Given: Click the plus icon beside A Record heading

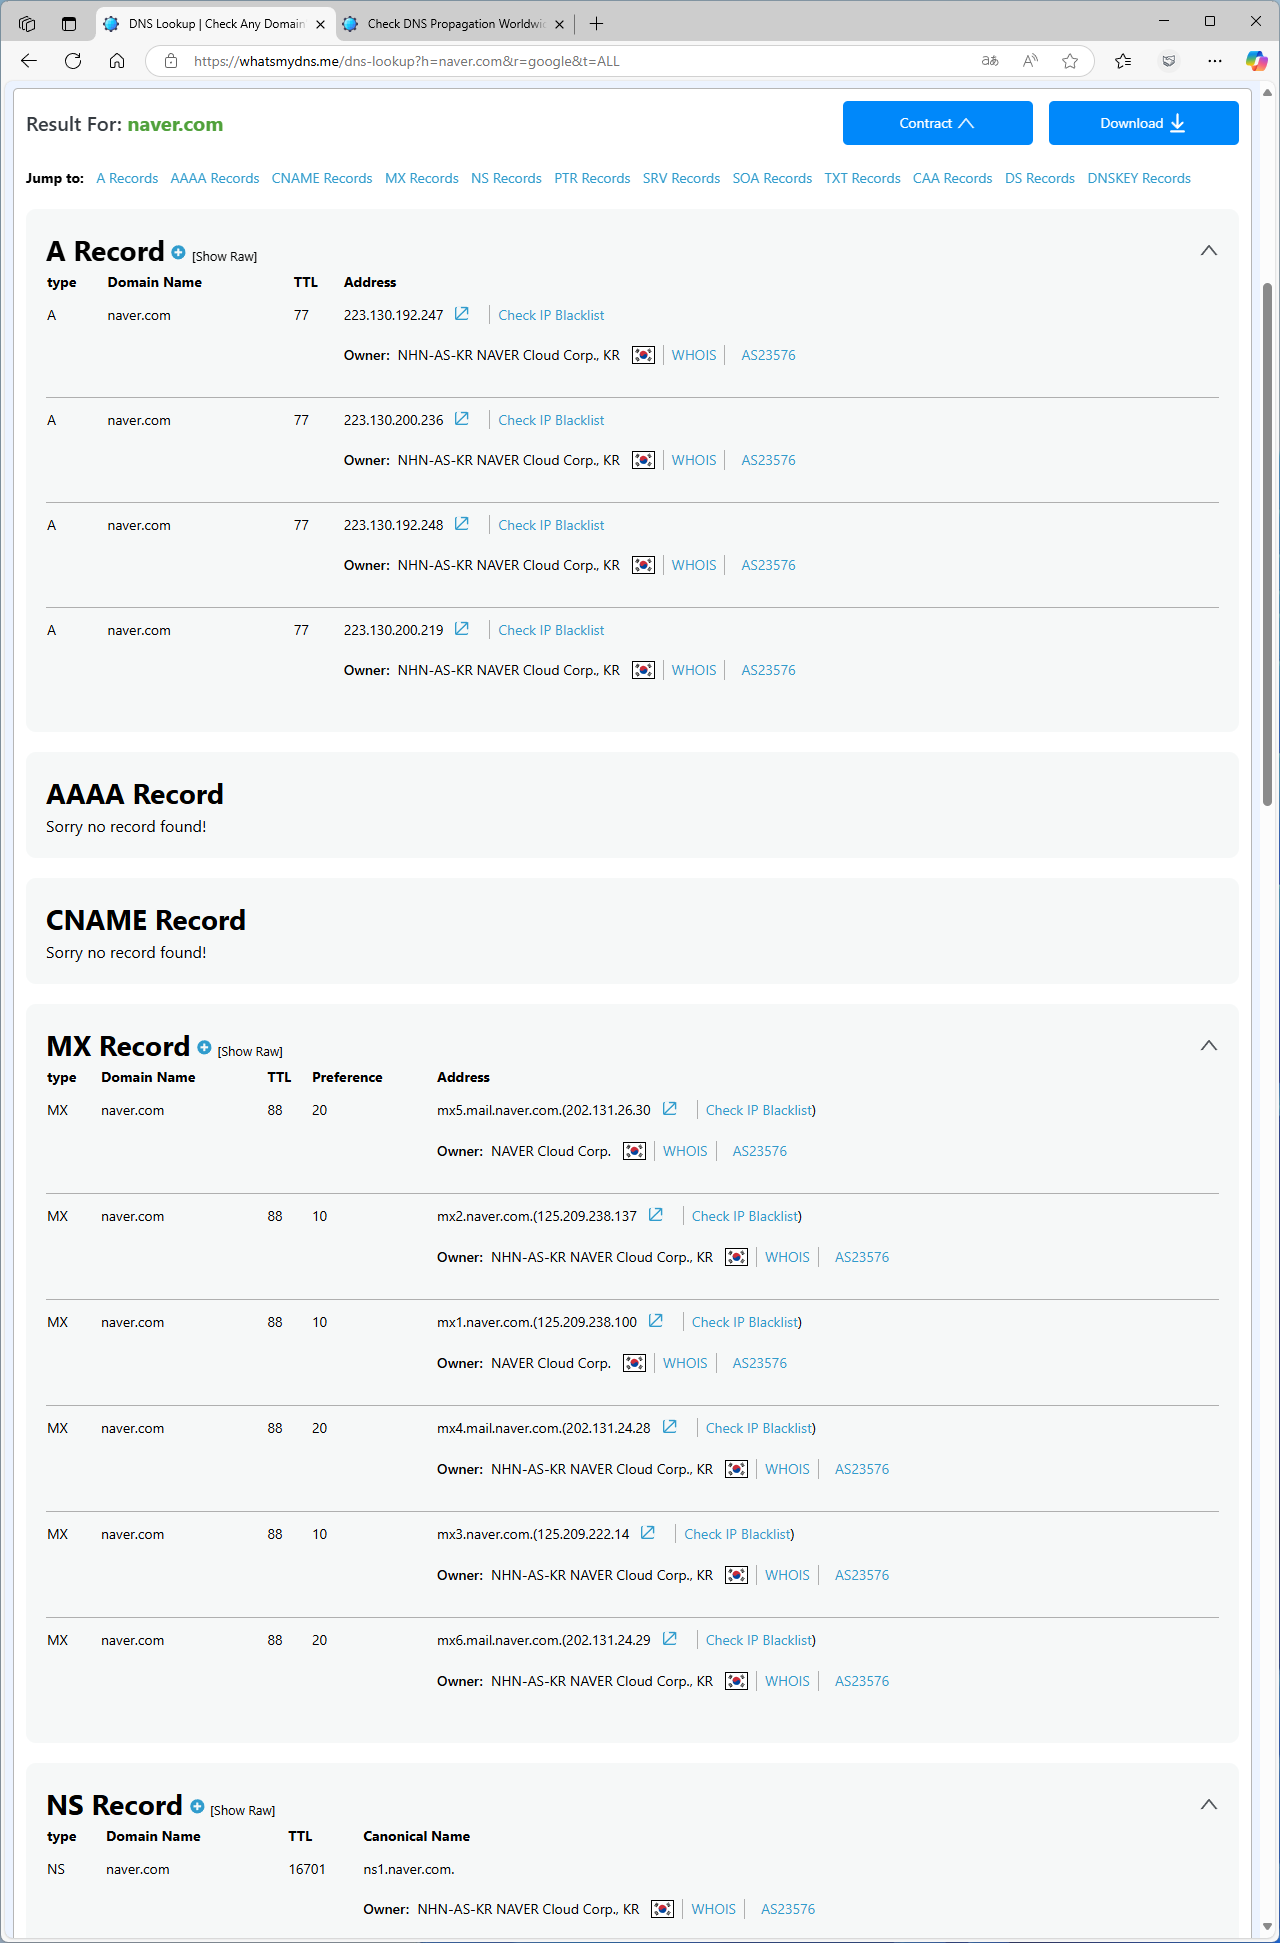Looking at the screenshot, I should 178,252.
